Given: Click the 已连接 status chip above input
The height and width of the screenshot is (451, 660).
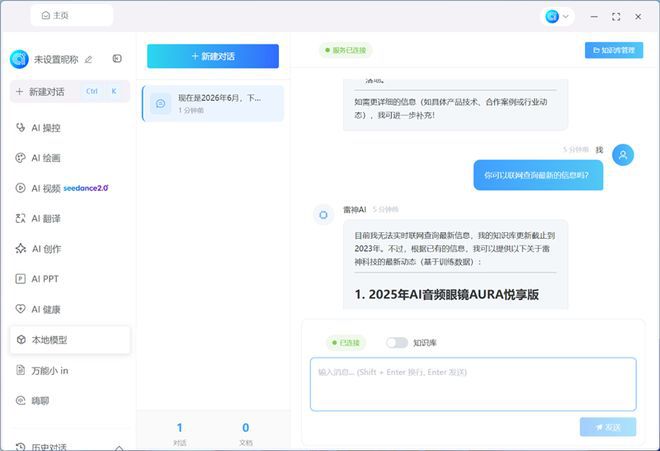Looking at the screenshot, I should coord(346,343).
